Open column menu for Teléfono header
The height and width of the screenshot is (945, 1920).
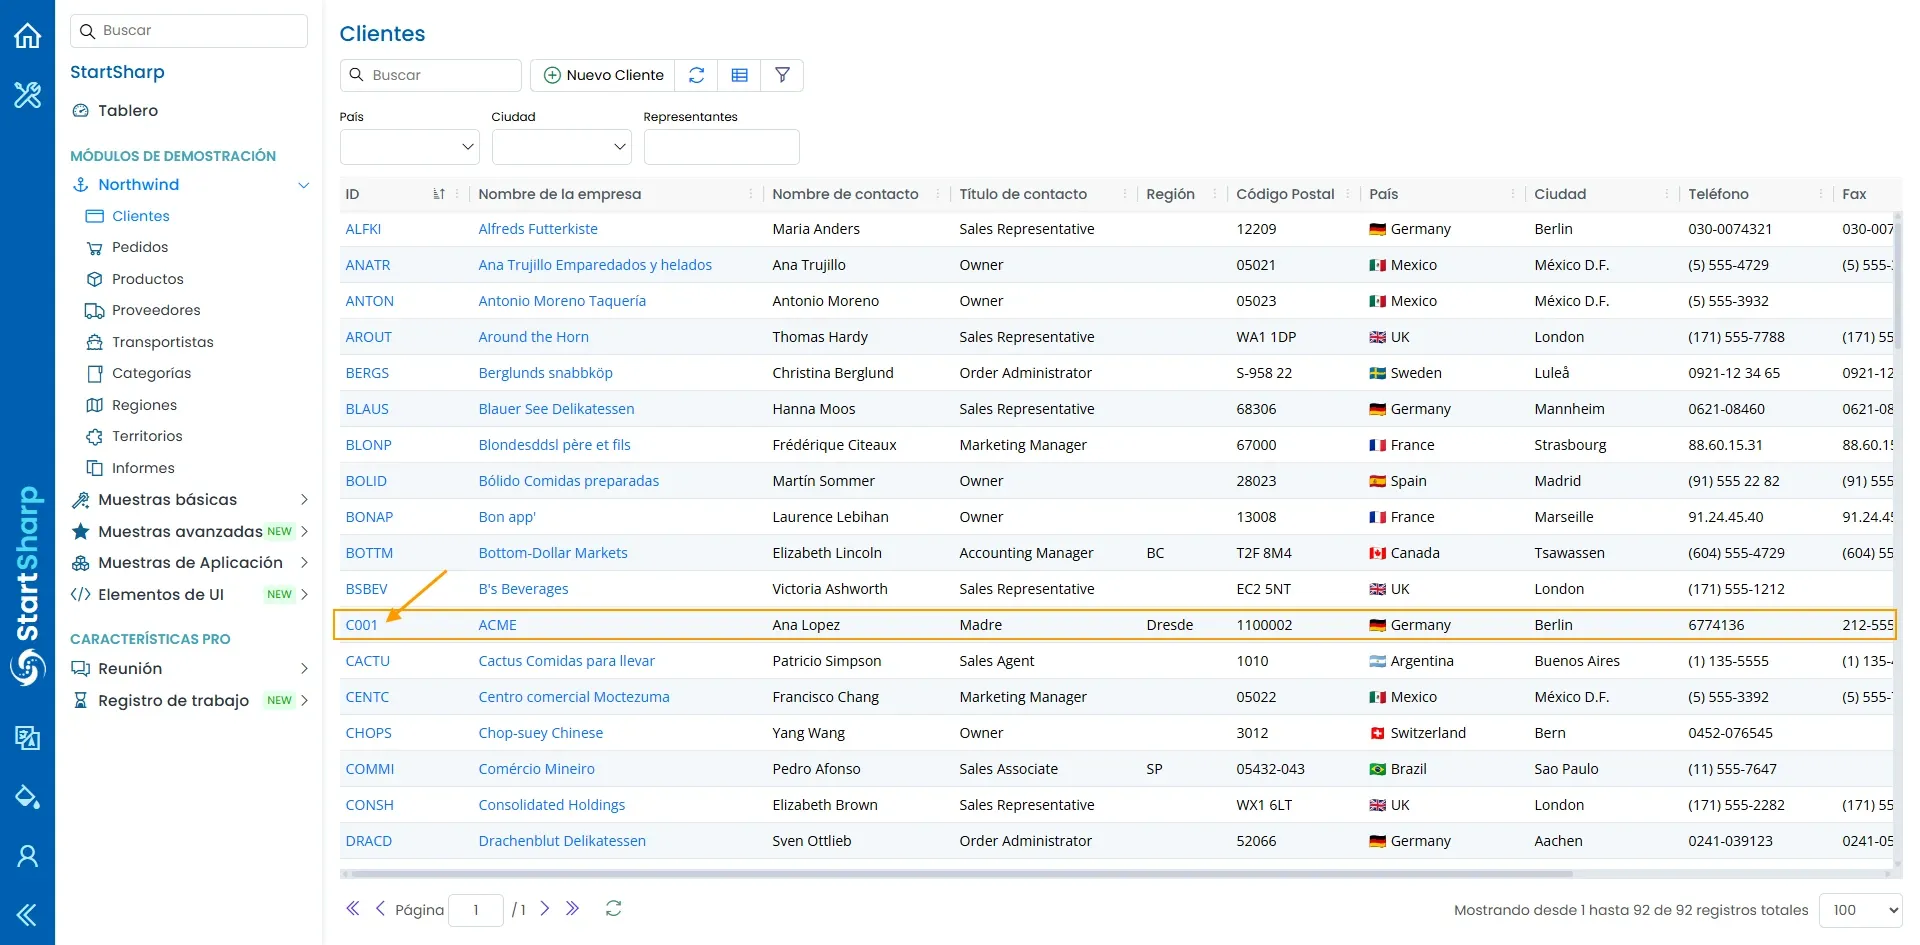pos(1821,194)
